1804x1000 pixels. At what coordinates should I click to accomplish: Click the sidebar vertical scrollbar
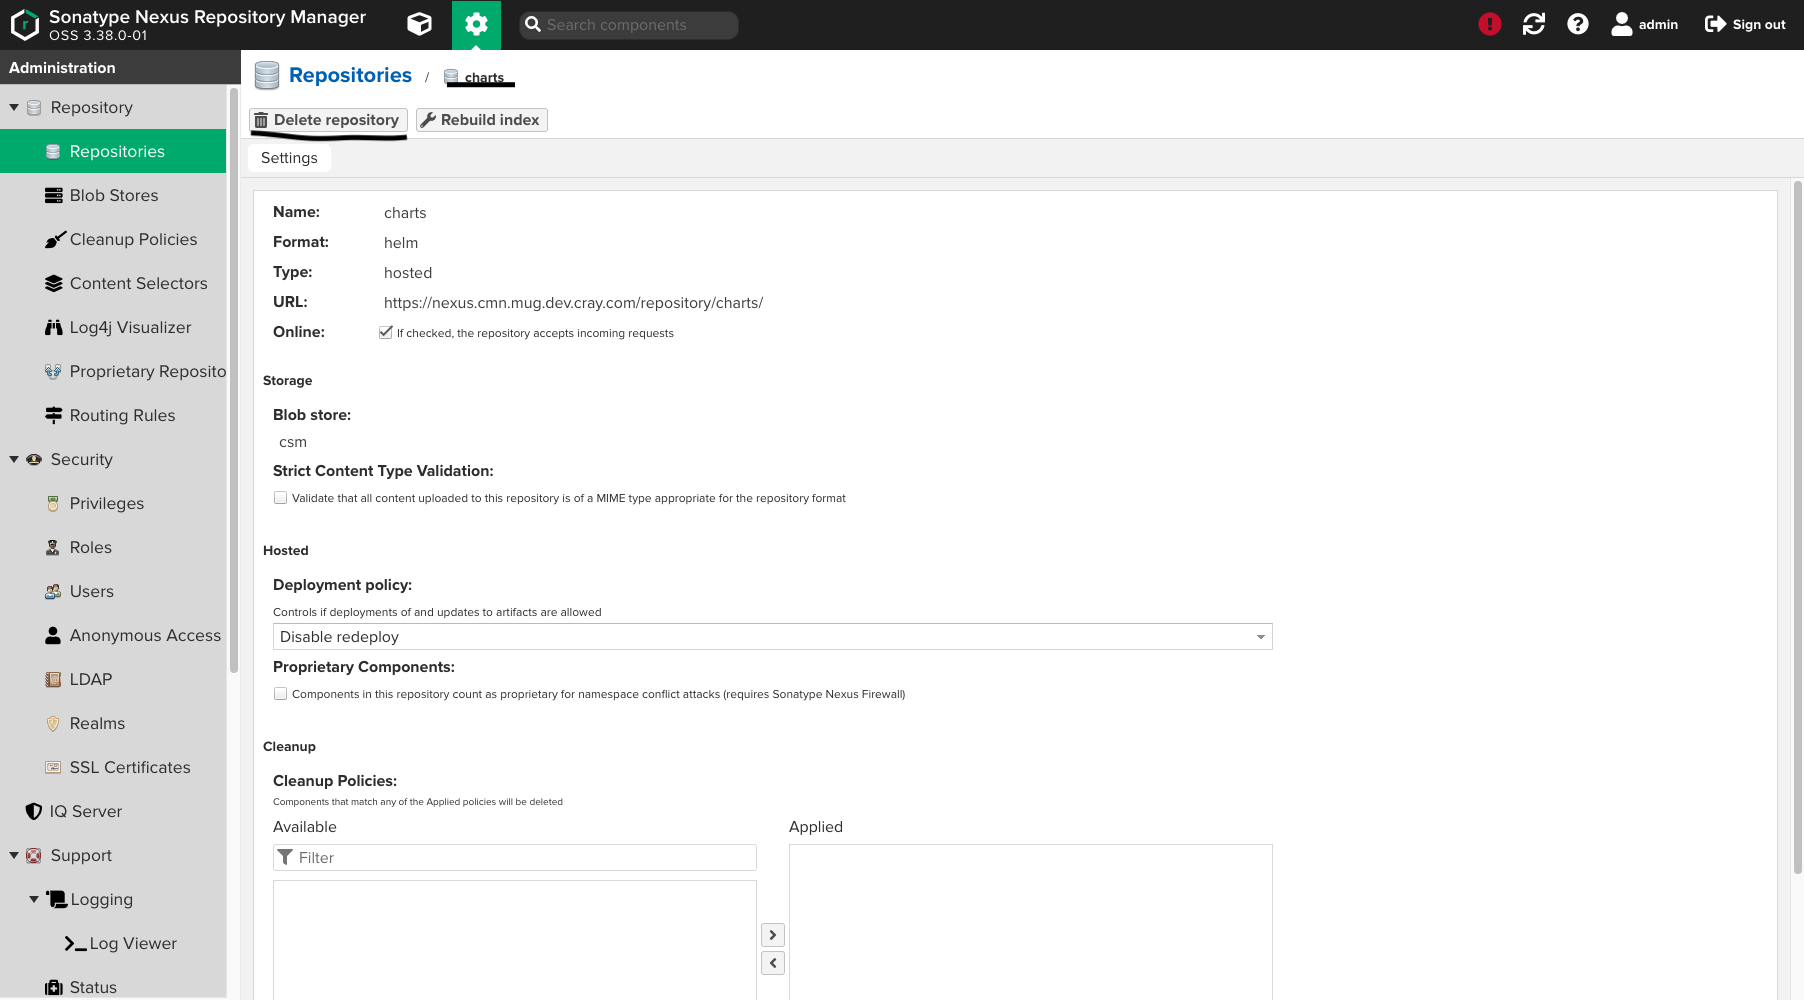[233, 380]
